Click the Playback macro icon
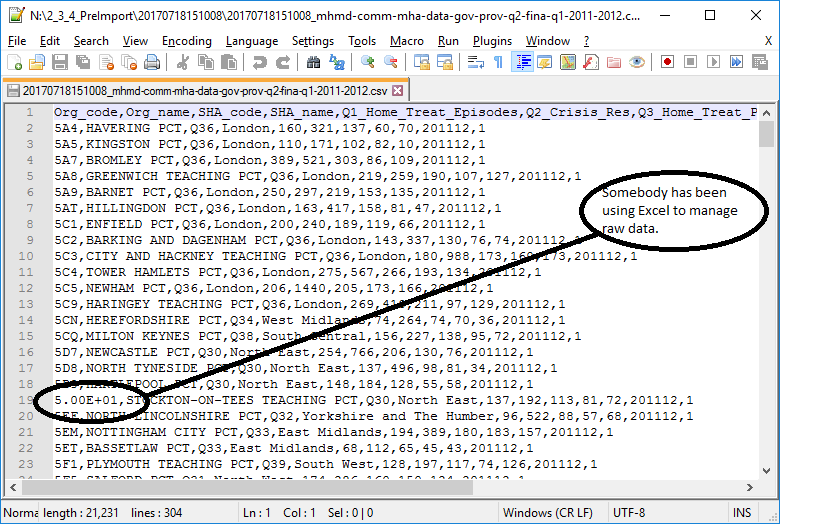The width and height of the screenshot is (819, 524). (x=713, y=62)
